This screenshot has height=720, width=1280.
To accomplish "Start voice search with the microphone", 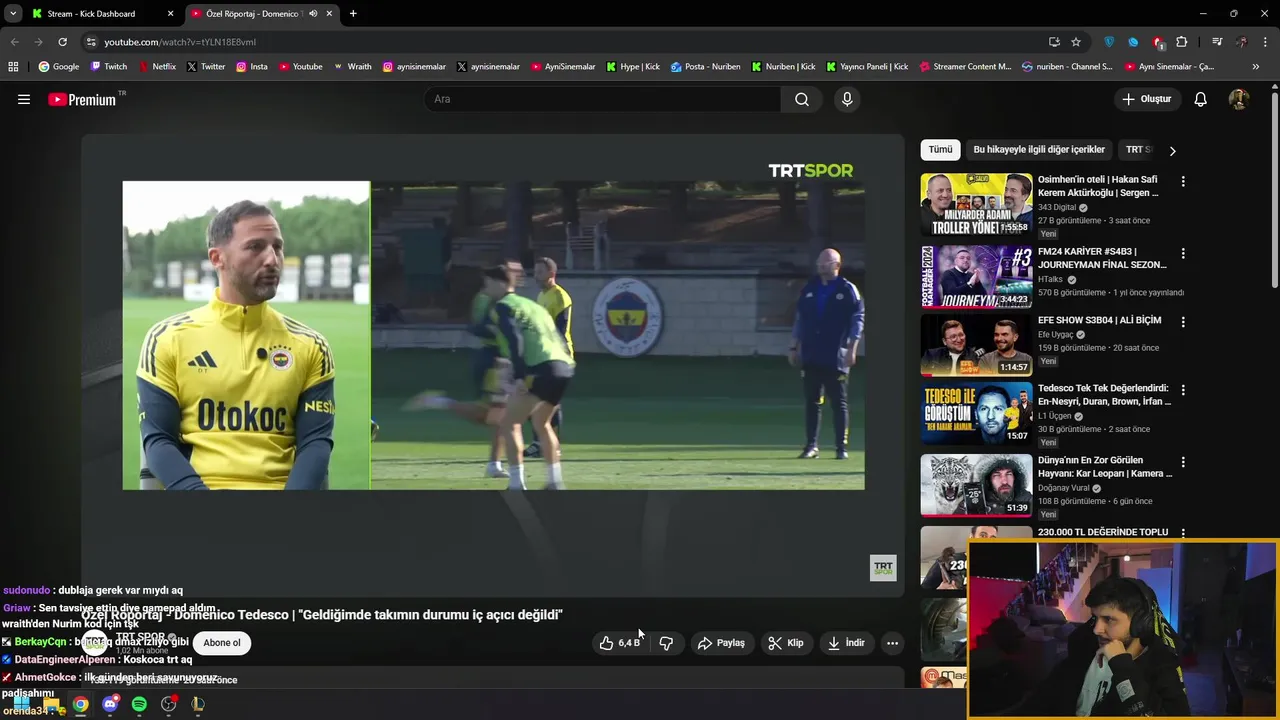I will coord(847,99).
